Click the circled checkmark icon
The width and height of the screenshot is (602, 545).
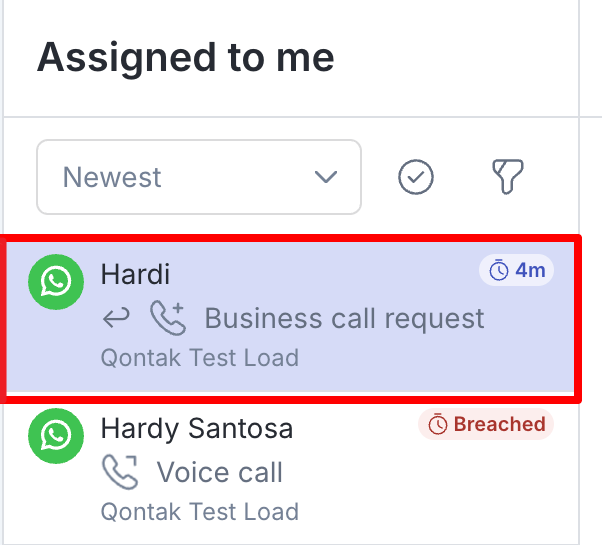click(x=415, y=178)
